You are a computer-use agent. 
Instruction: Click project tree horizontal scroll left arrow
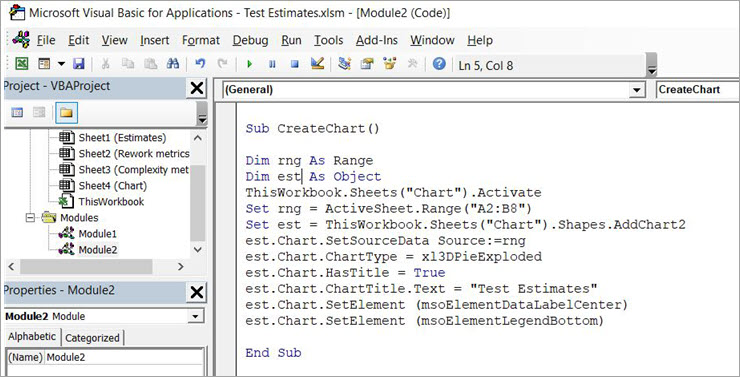[11, 267]
